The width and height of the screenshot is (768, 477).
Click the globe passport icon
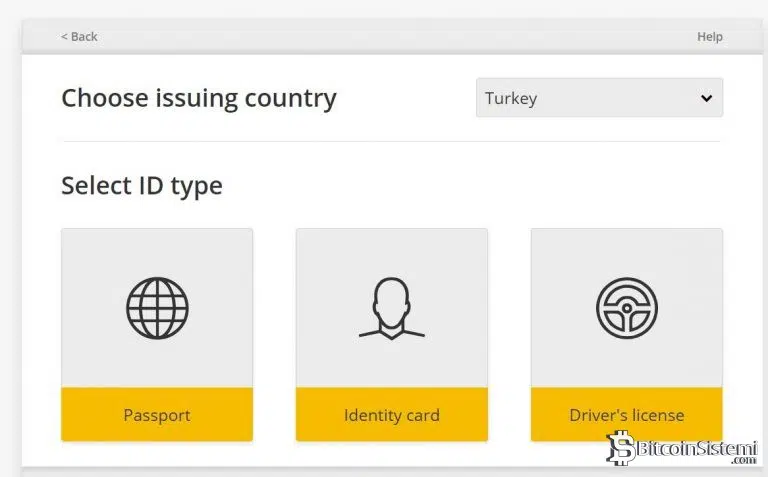pos(157,307)
